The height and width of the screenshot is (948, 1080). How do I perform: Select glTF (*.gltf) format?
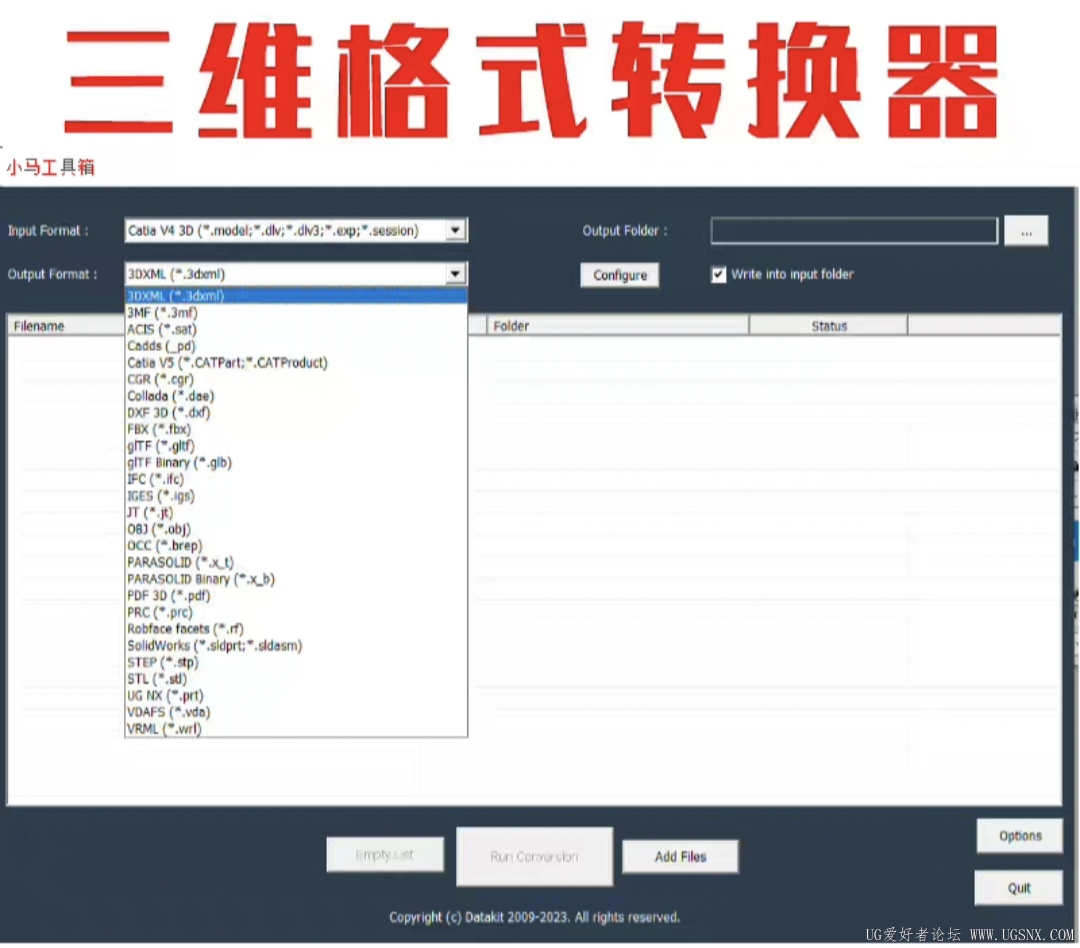[x=295, y=446]
